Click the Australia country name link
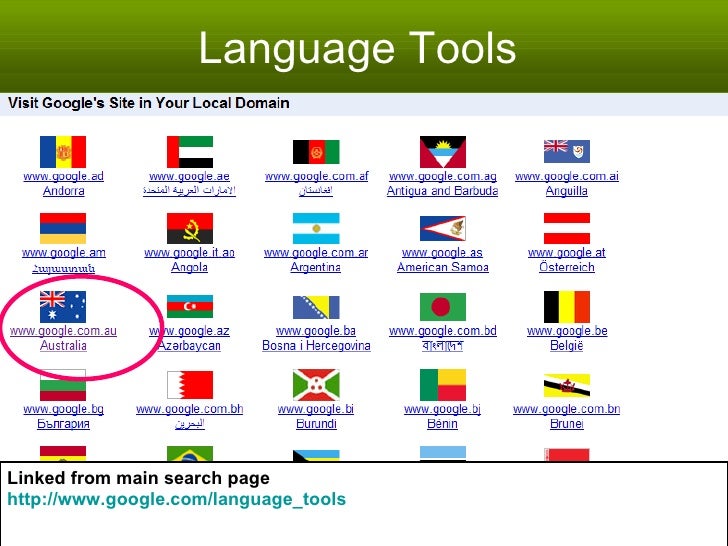Viewport: 728px width, 546px height. coord(64,345)
